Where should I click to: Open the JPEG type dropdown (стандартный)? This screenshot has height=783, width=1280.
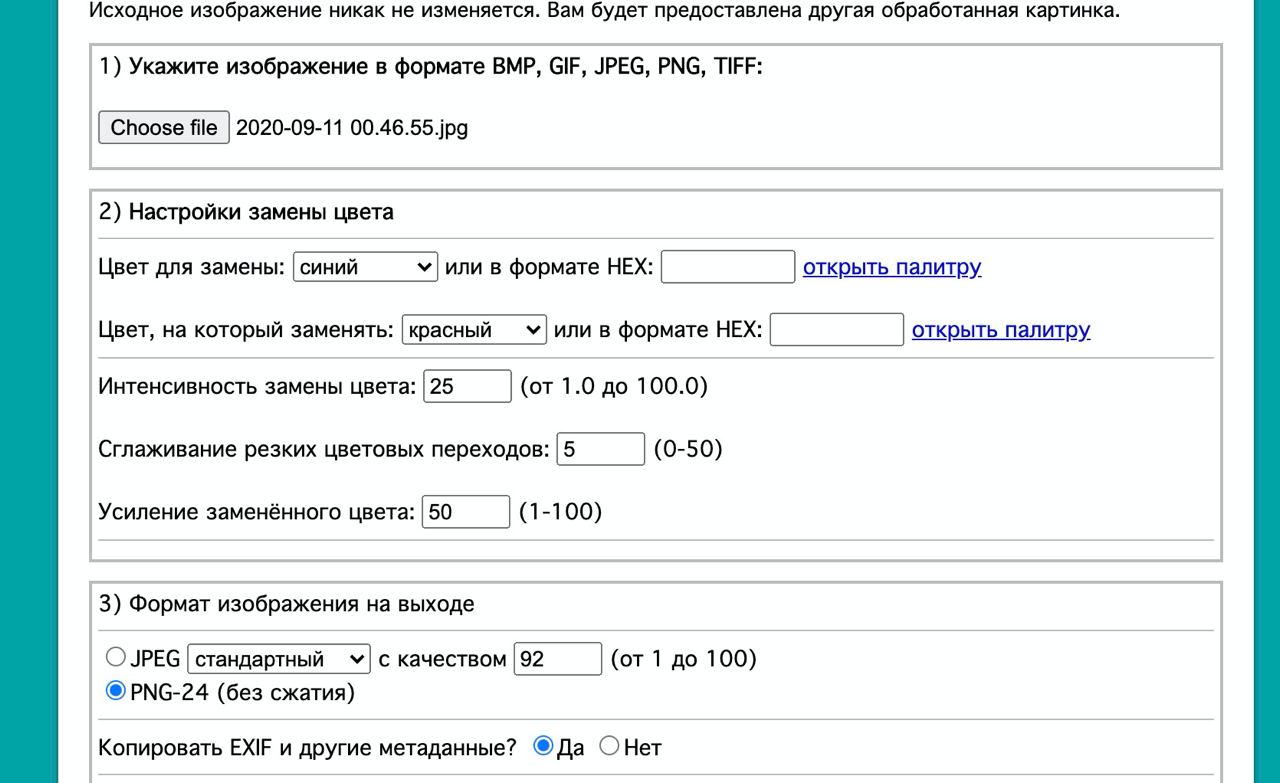tap(279, 659)
